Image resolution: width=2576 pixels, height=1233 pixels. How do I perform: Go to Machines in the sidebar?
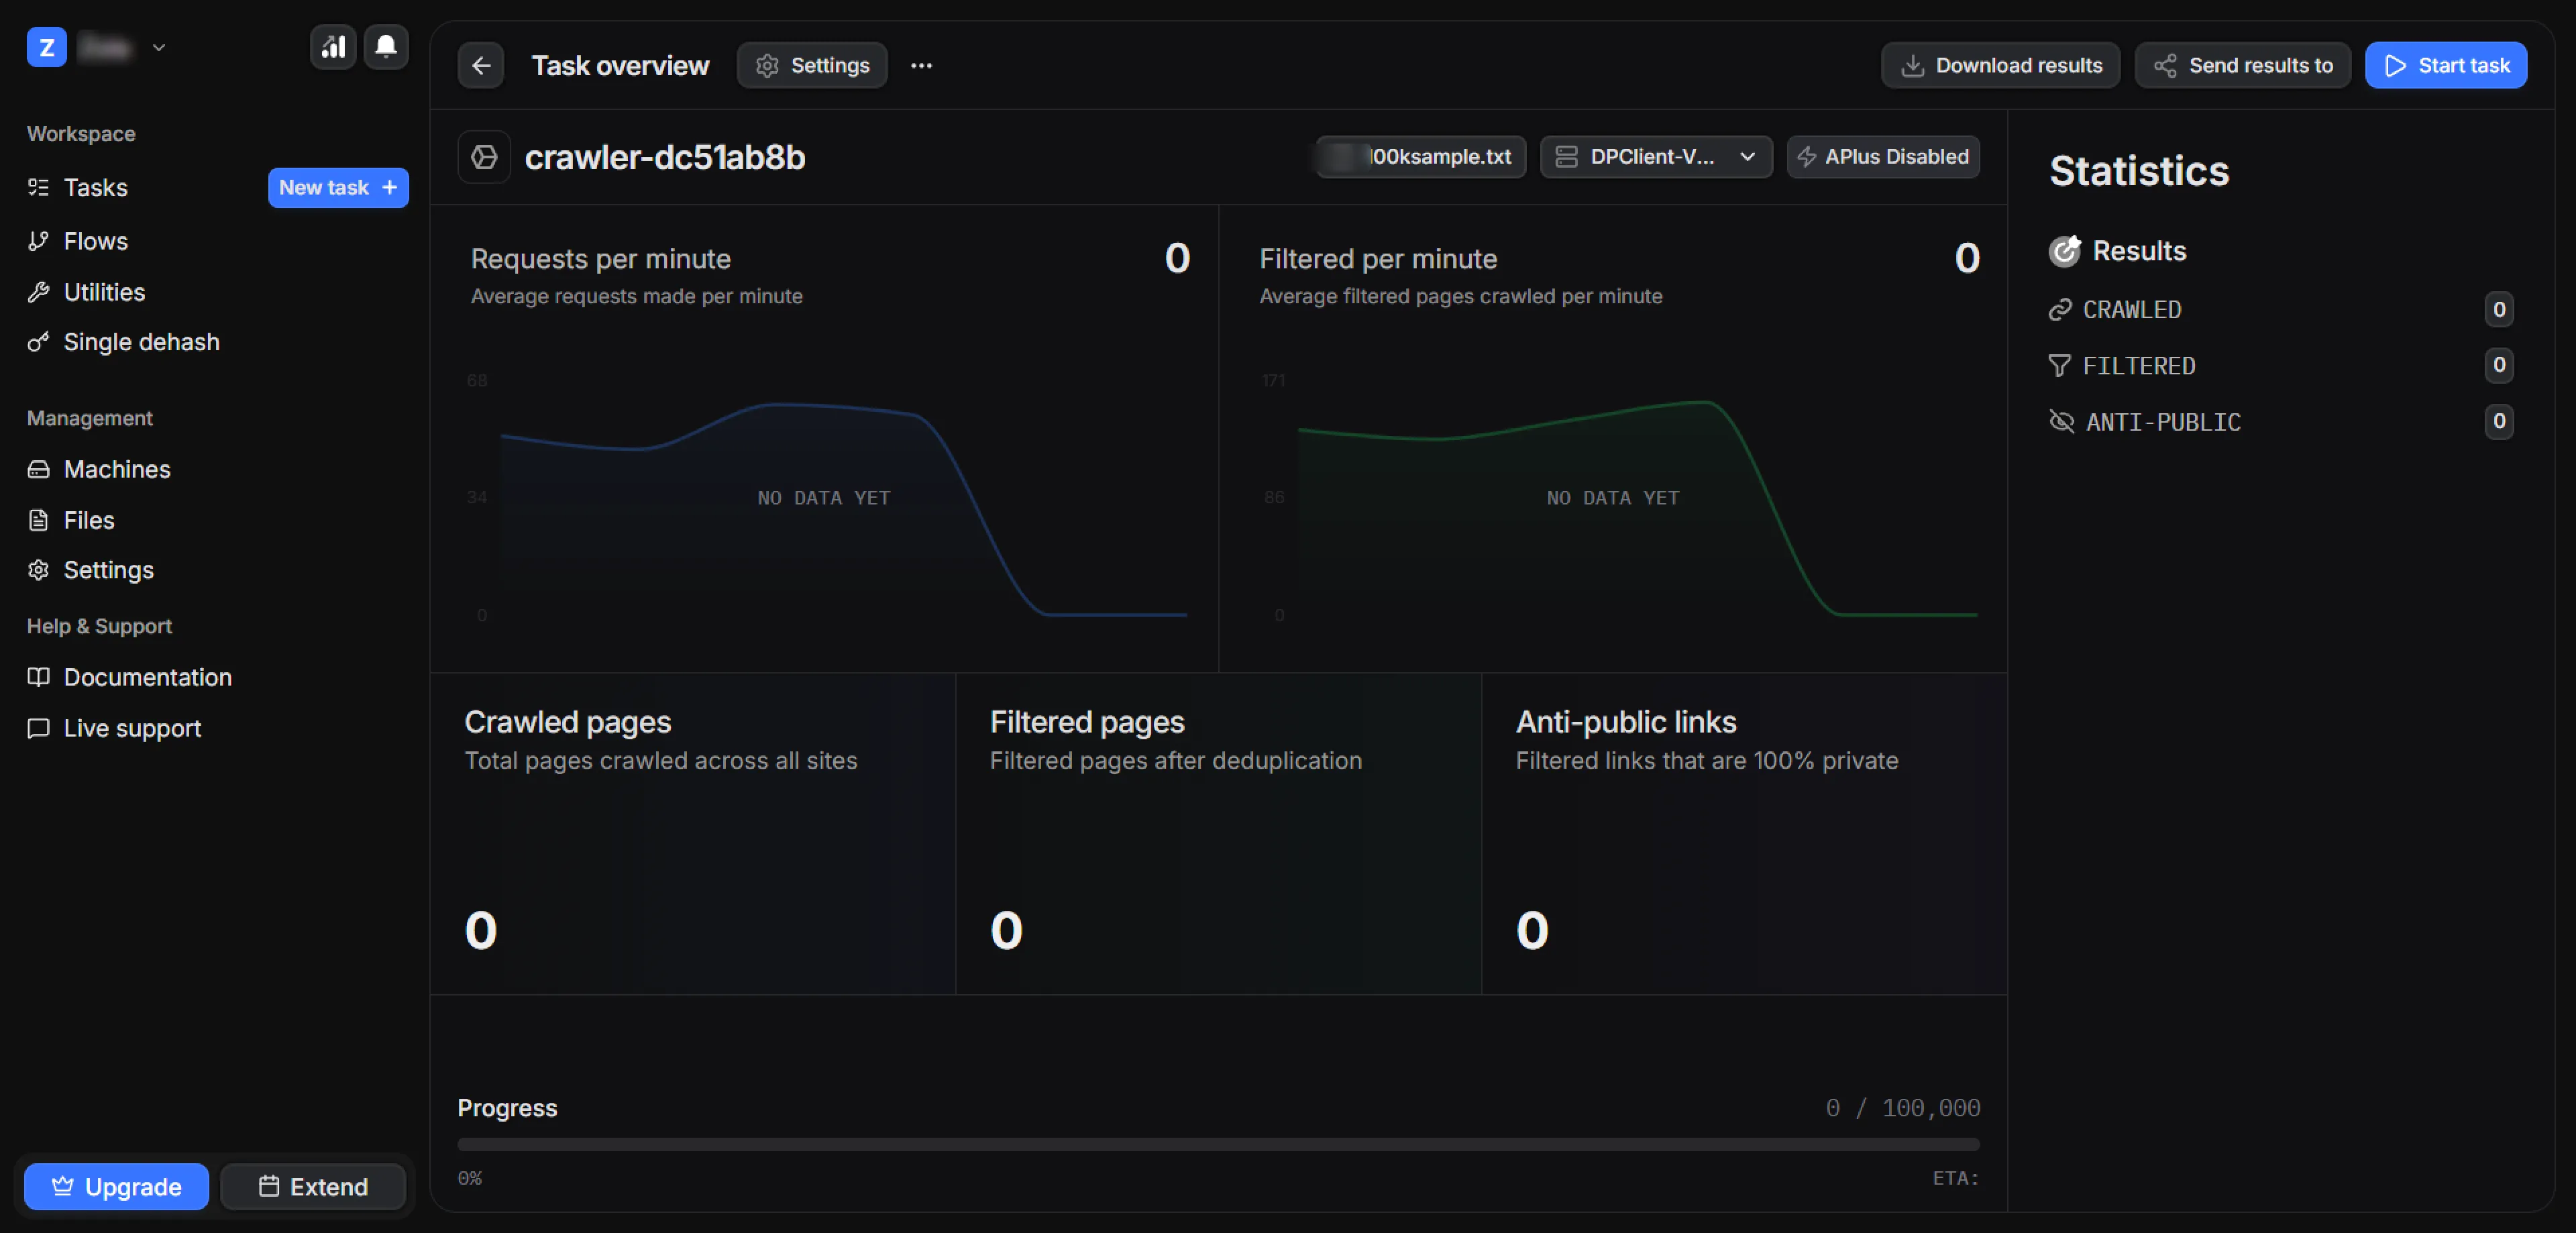pyautogui.click(x=116, y=469)
